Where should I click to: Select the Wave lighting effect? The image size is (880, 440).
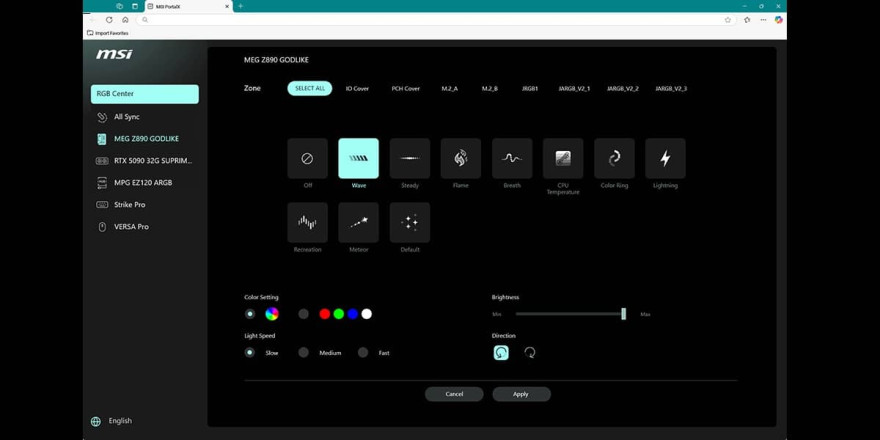point(359,158)
